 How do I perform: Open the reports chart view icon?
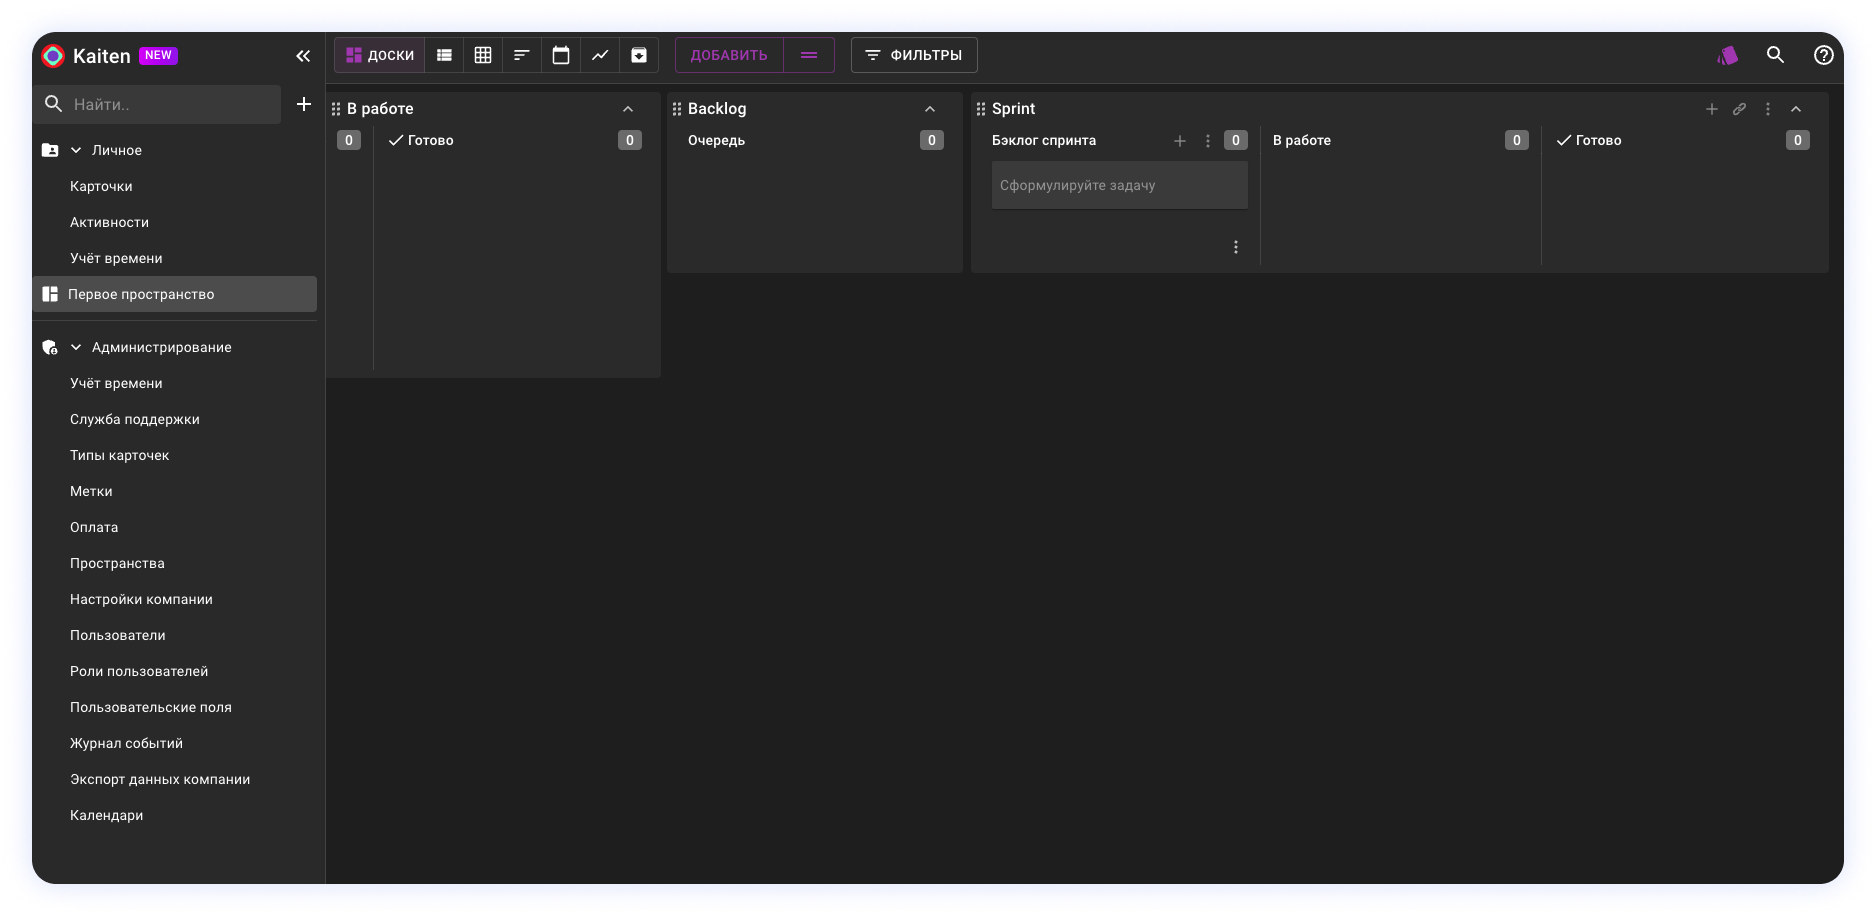coord(600,55)
